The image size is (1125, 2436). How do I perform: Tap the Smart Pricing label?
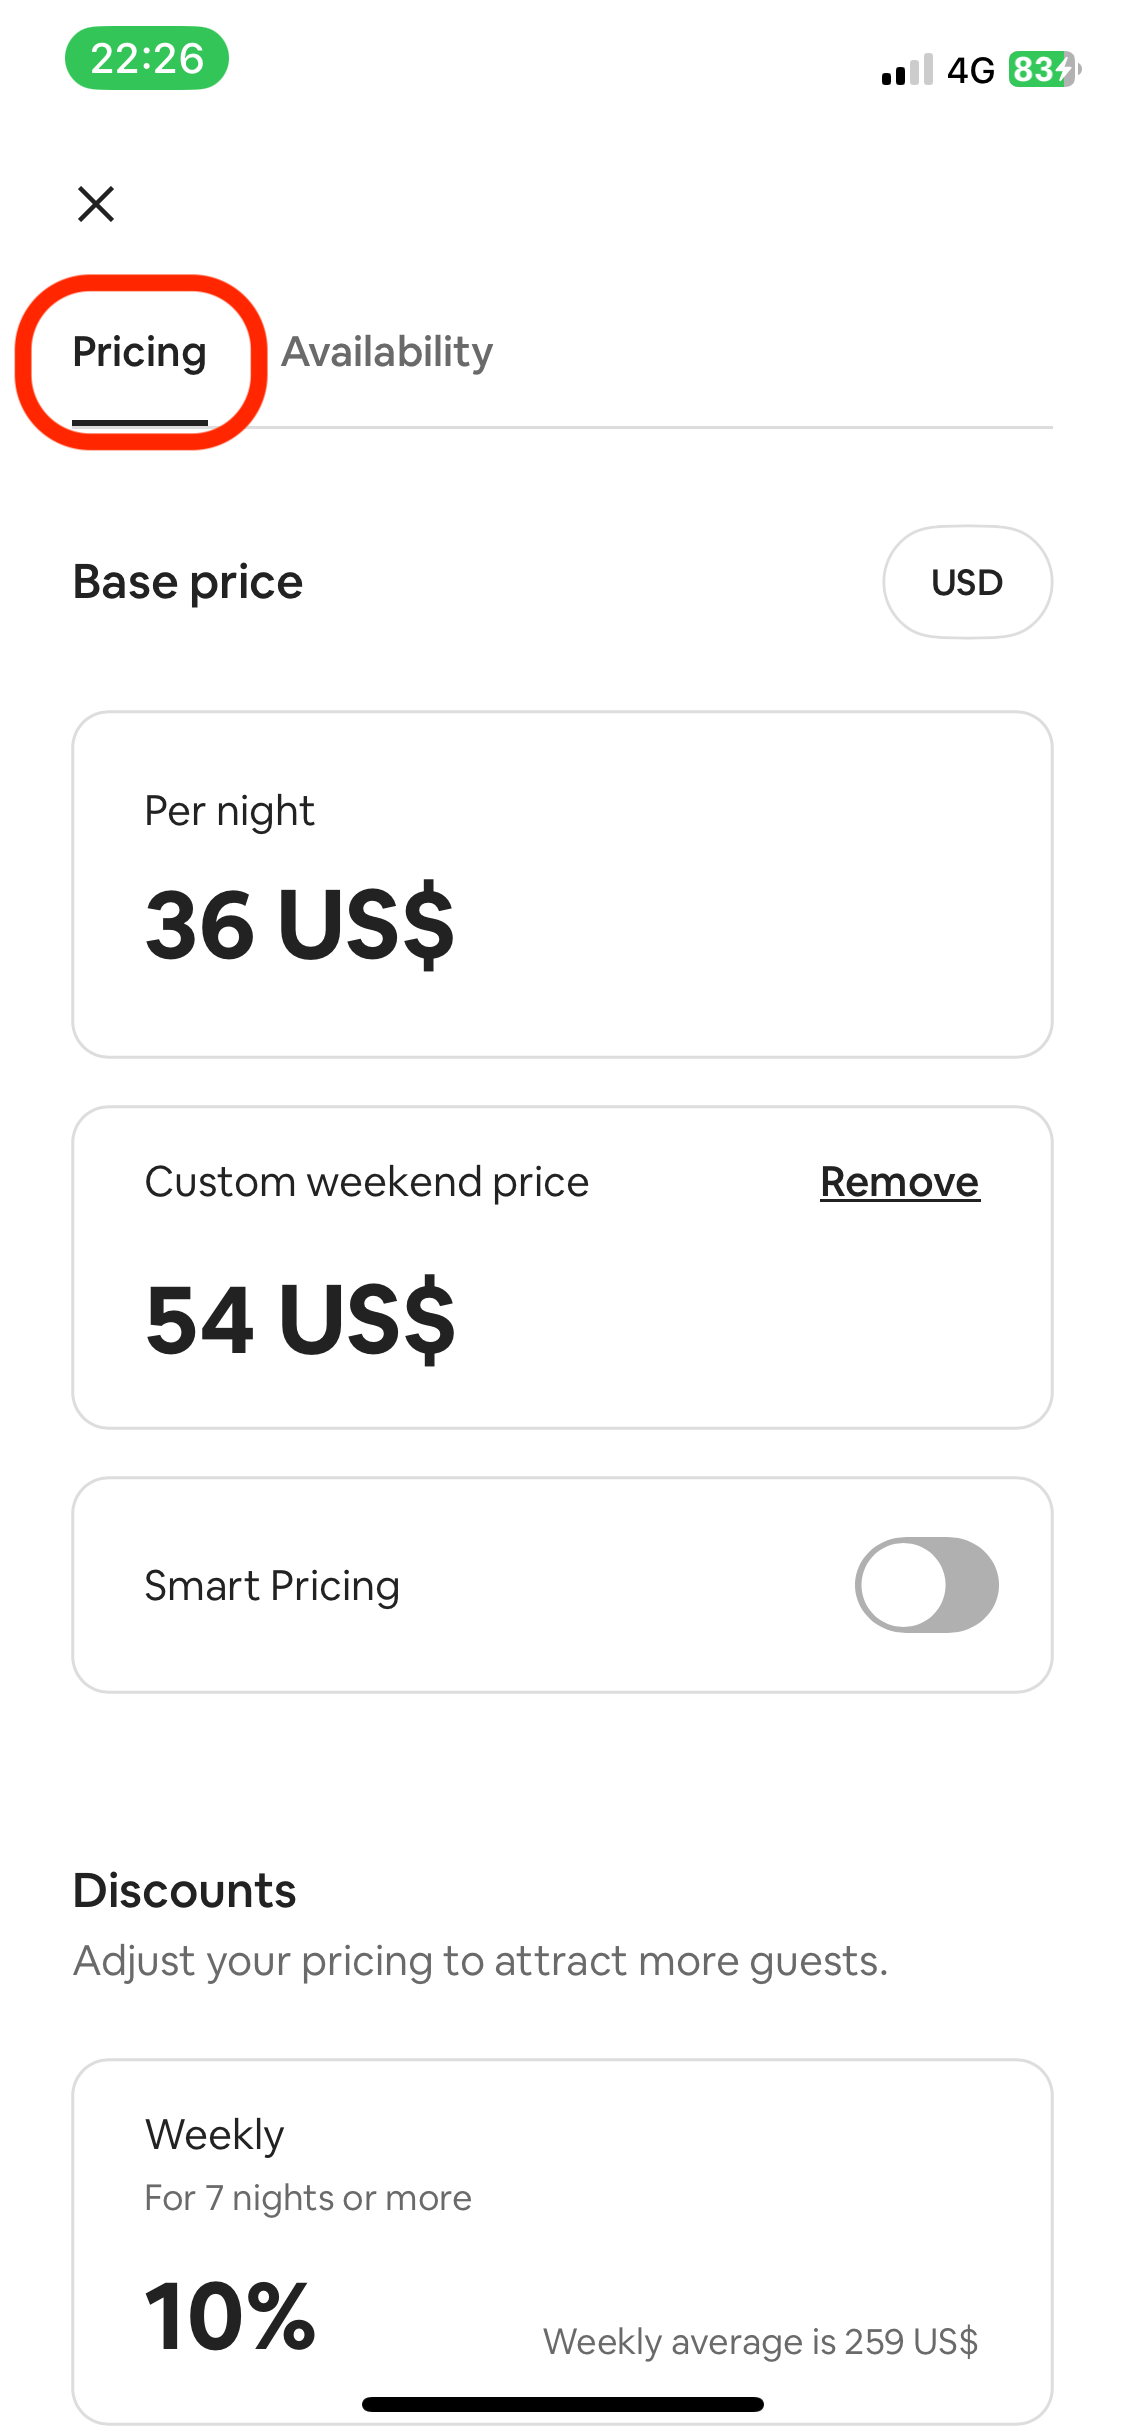pos(272,1586)
